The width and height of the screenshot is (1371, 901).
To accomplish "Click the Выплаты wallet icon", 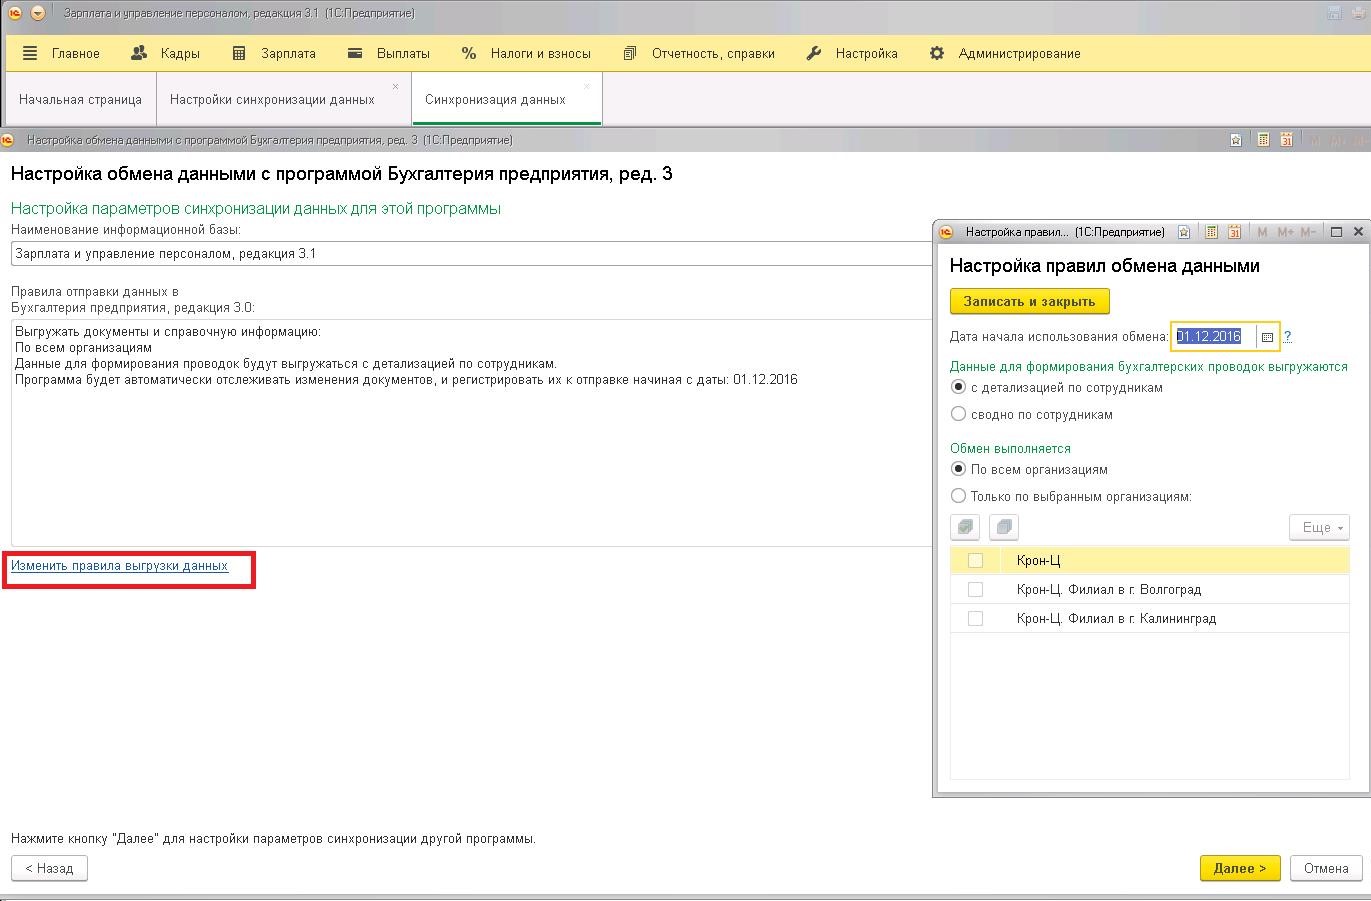I will [x=355, y=53].
